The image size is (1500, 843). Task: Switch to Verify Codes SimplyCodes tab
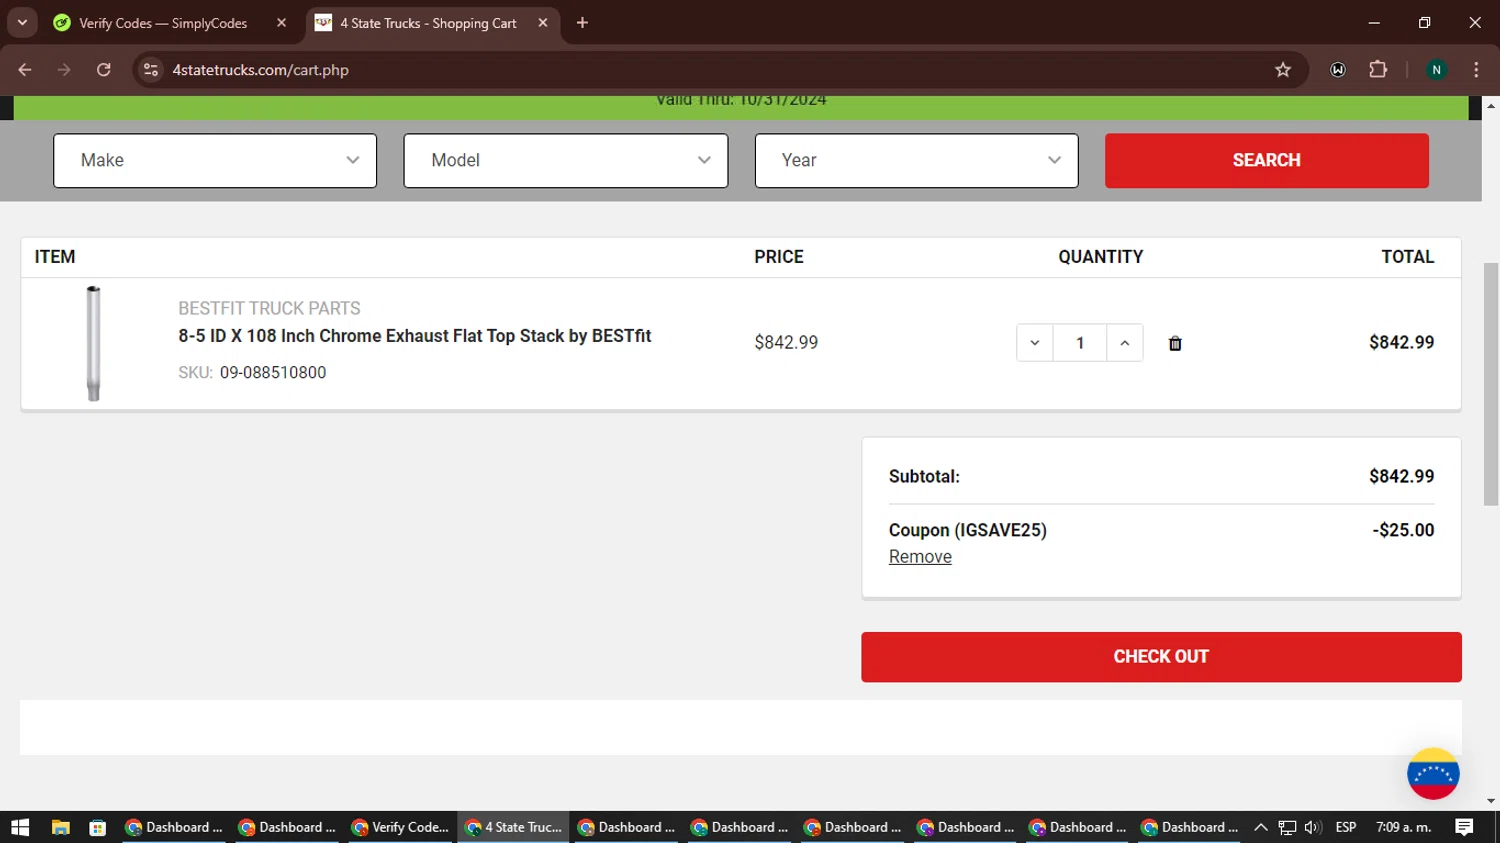point(163,23)
